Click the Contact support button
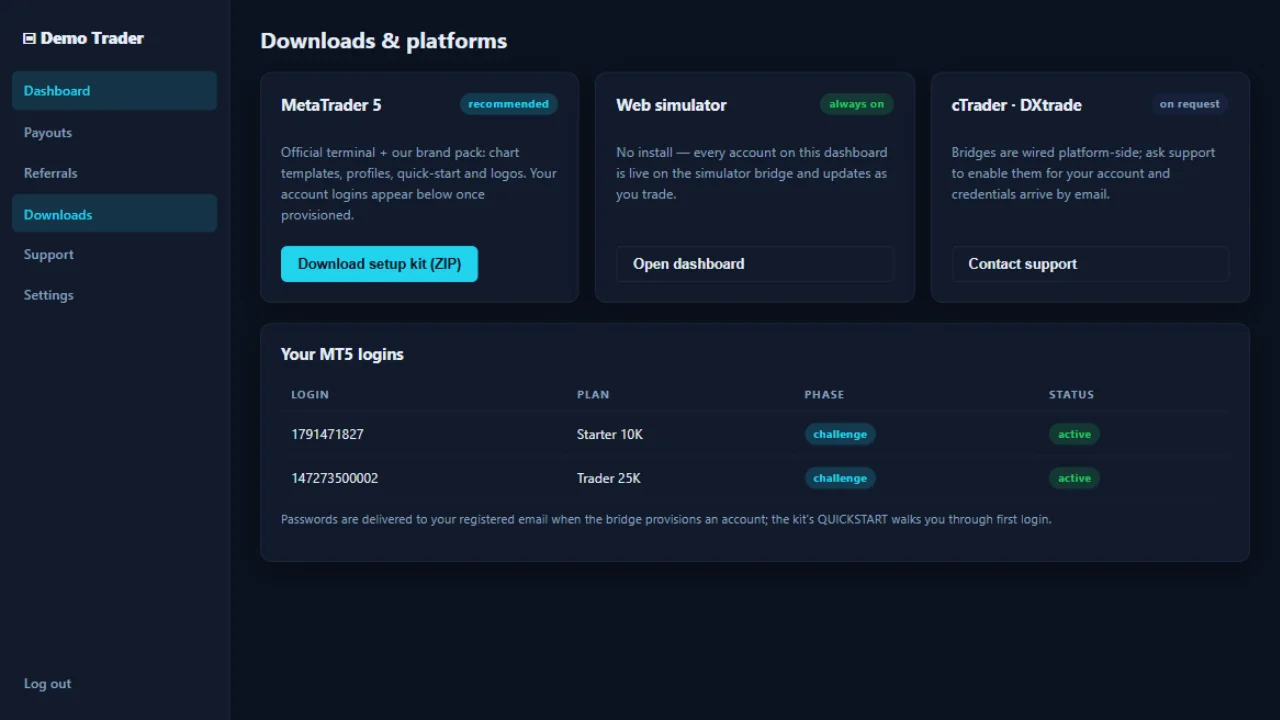 (1090, 264)
